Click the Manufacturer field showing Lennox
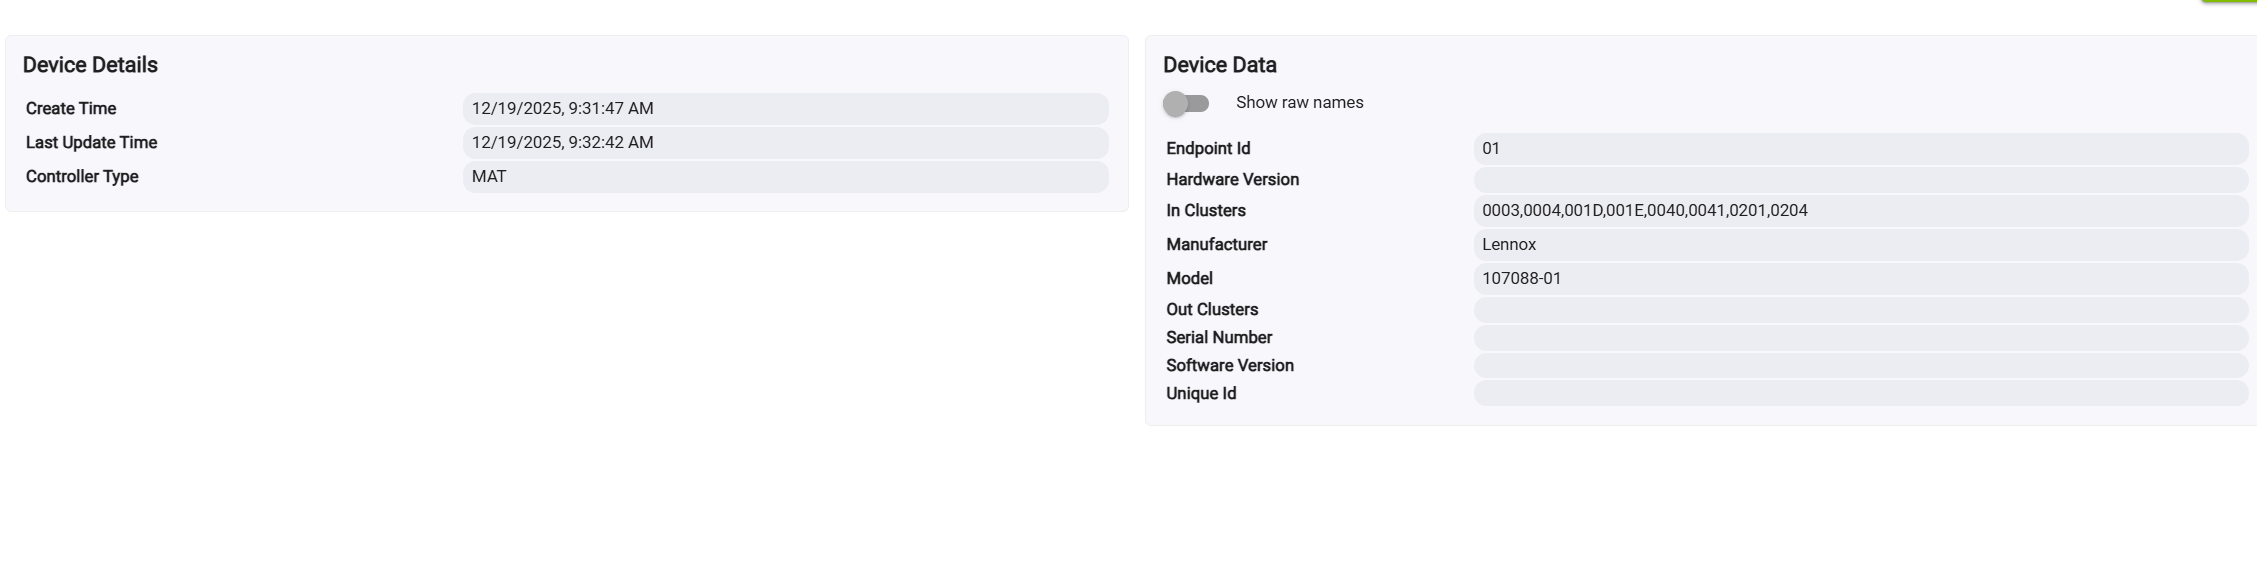 point(1860,245)
